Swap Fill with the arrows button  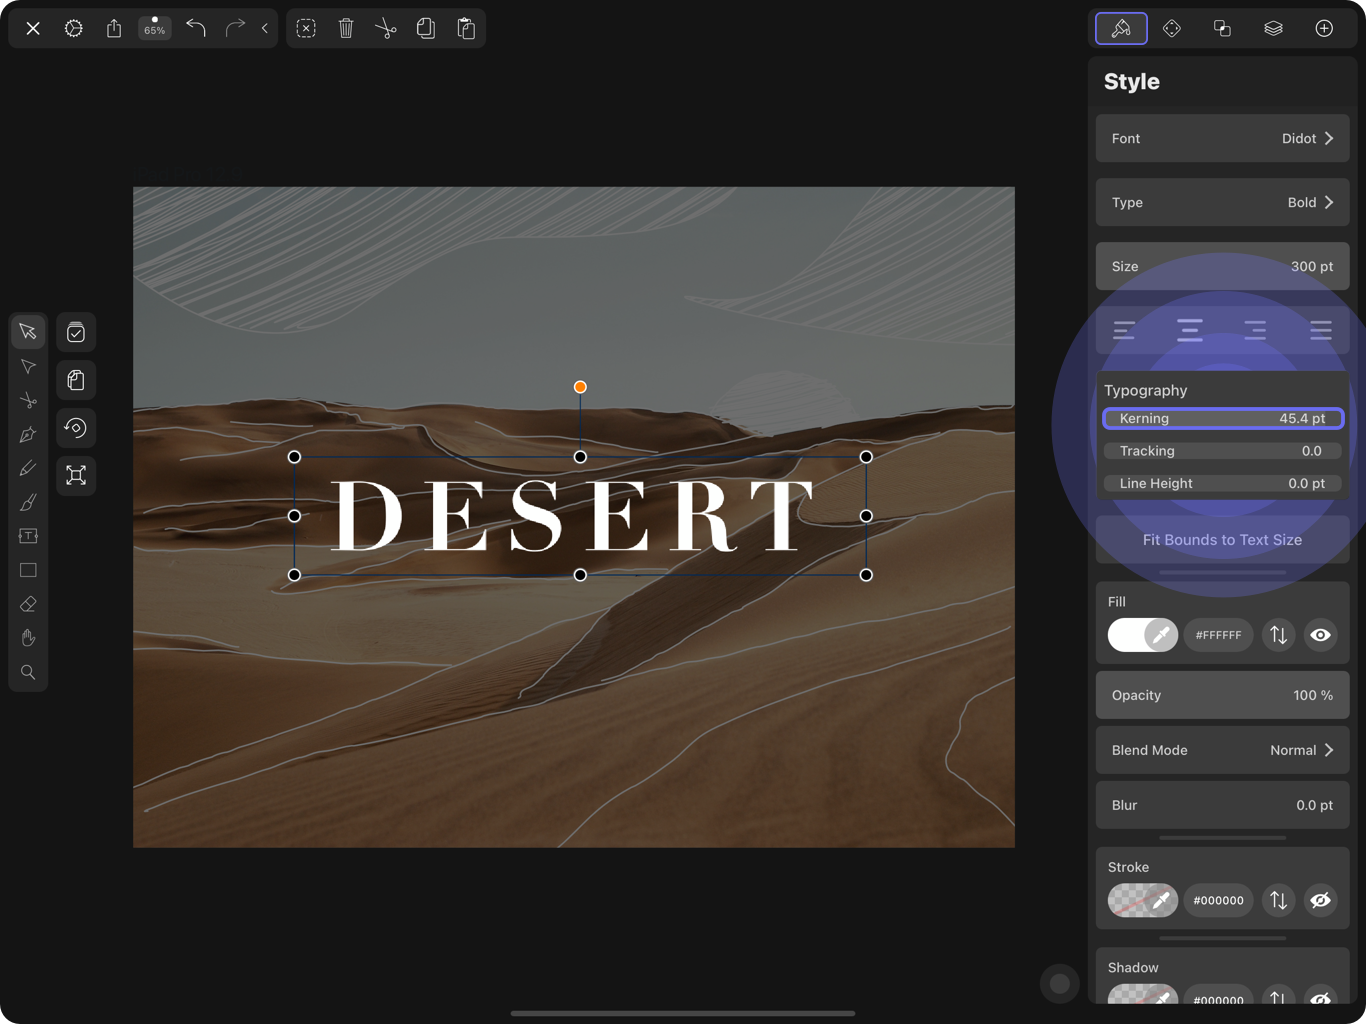click(1278, 635)
